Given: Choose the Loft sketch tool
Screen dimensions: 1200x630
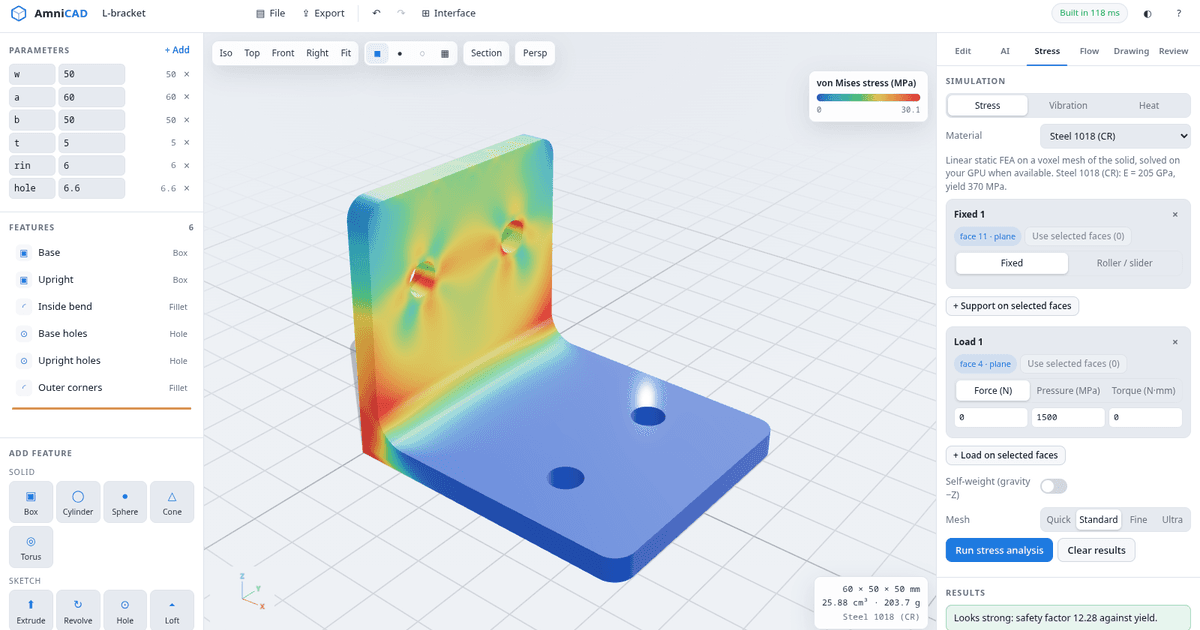Looking at the screenshot, I should (172, 610).
